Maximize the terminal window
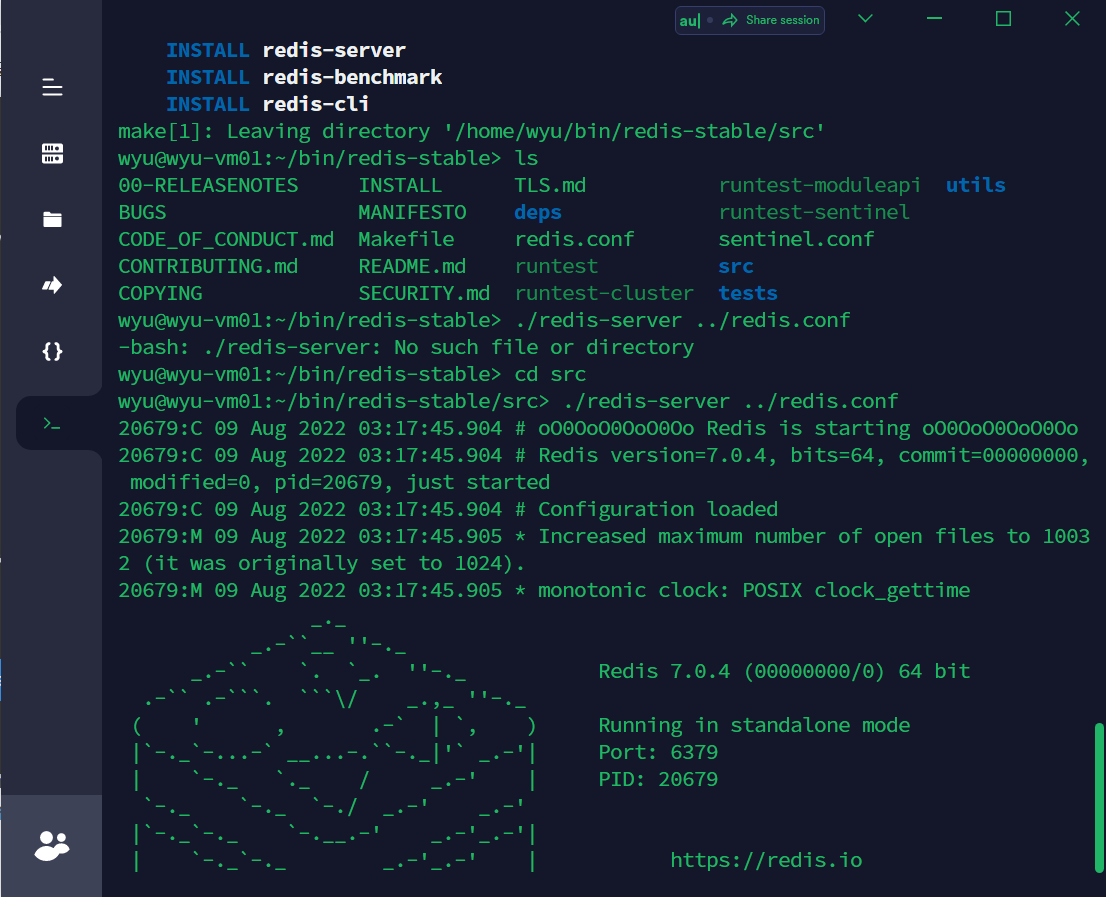The height and width of the screenshot is (897, 1106). (x=1003, y=19)
